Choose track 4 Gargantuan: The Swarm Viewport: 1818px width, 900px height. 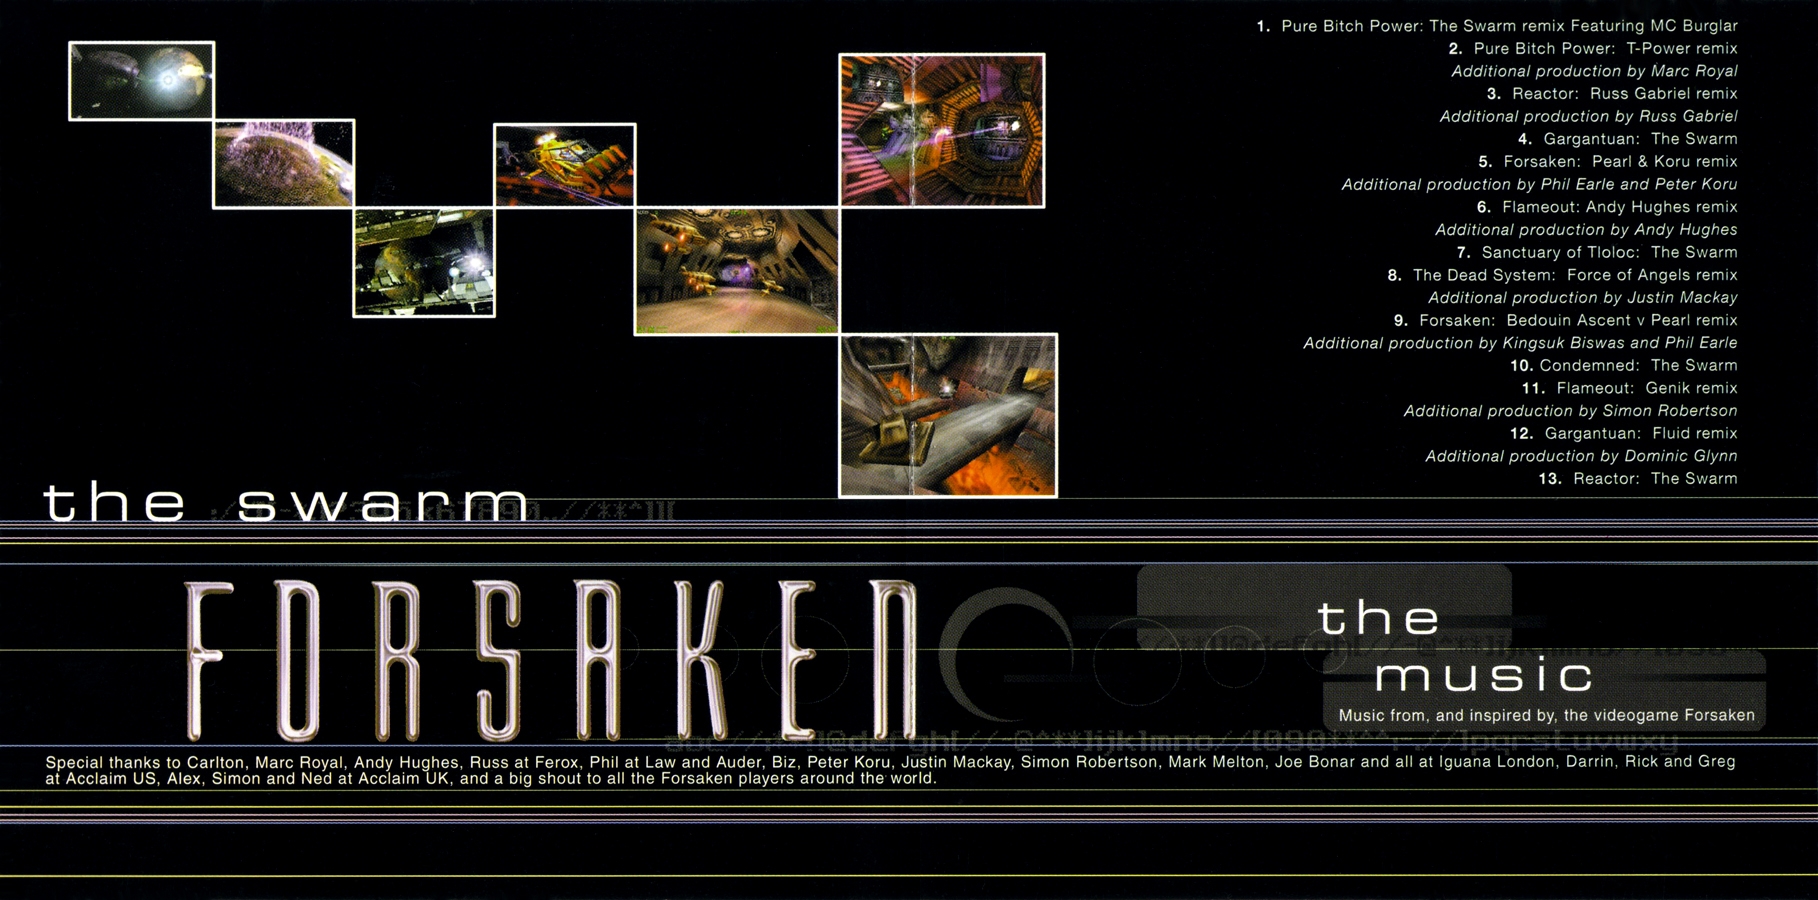[x=1627, y=139]
